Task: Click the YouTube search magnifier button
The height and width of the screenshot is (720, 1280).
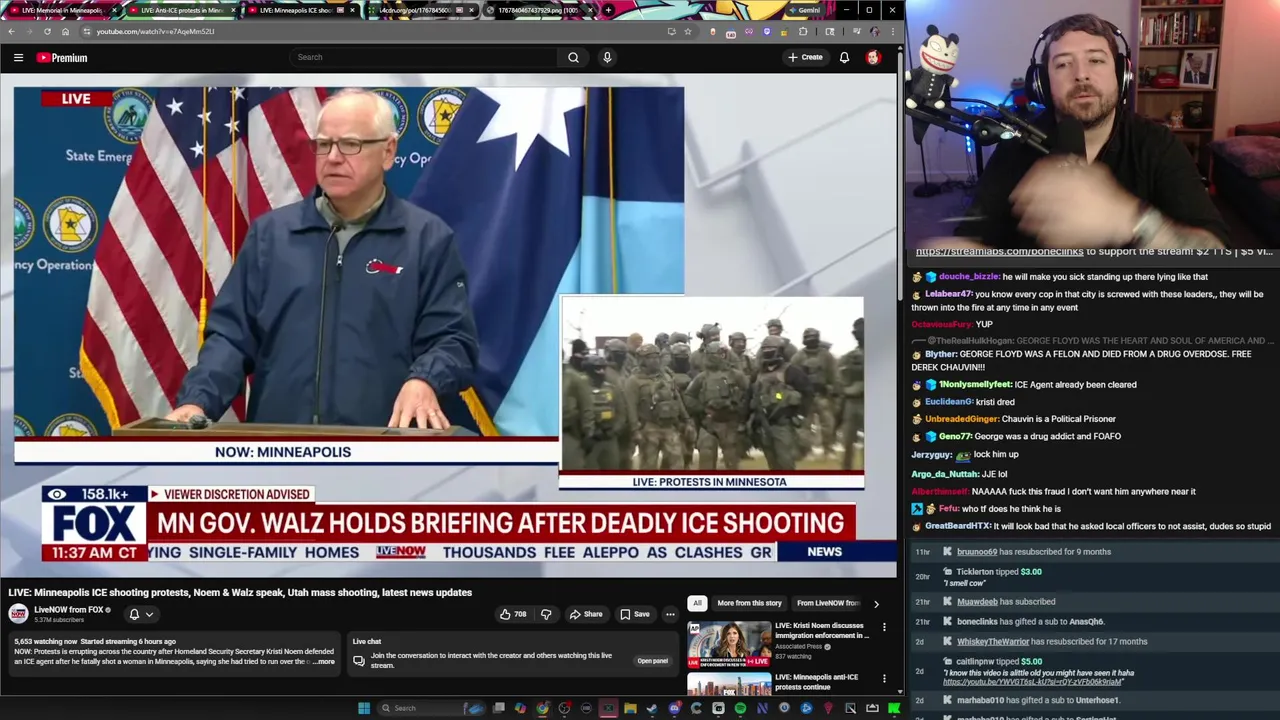Action: (573, 57)
